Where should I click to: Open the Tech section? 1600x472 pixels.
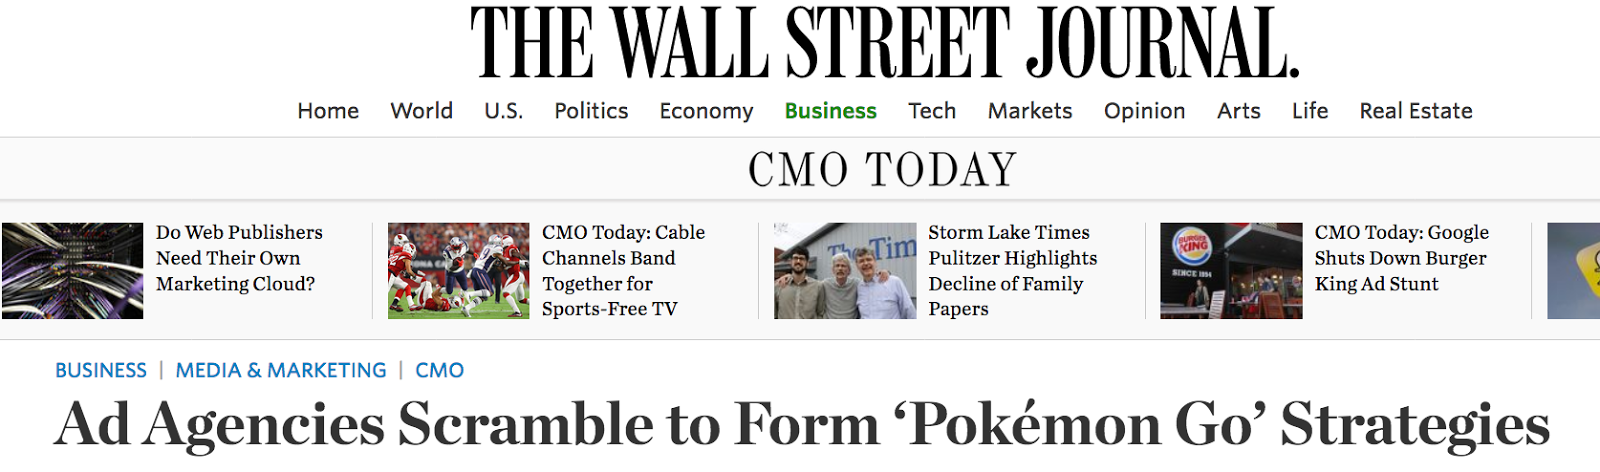[932, 111]
